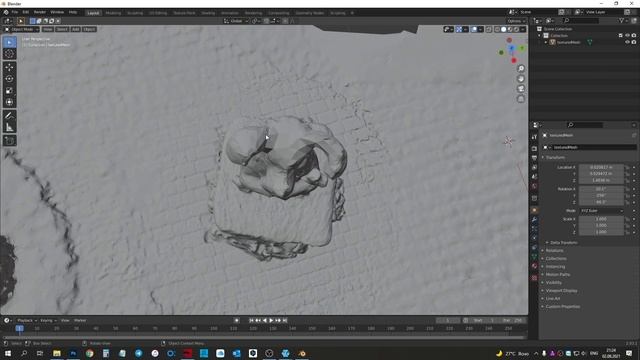Choose the Scale tool

[x=9, y=91]
